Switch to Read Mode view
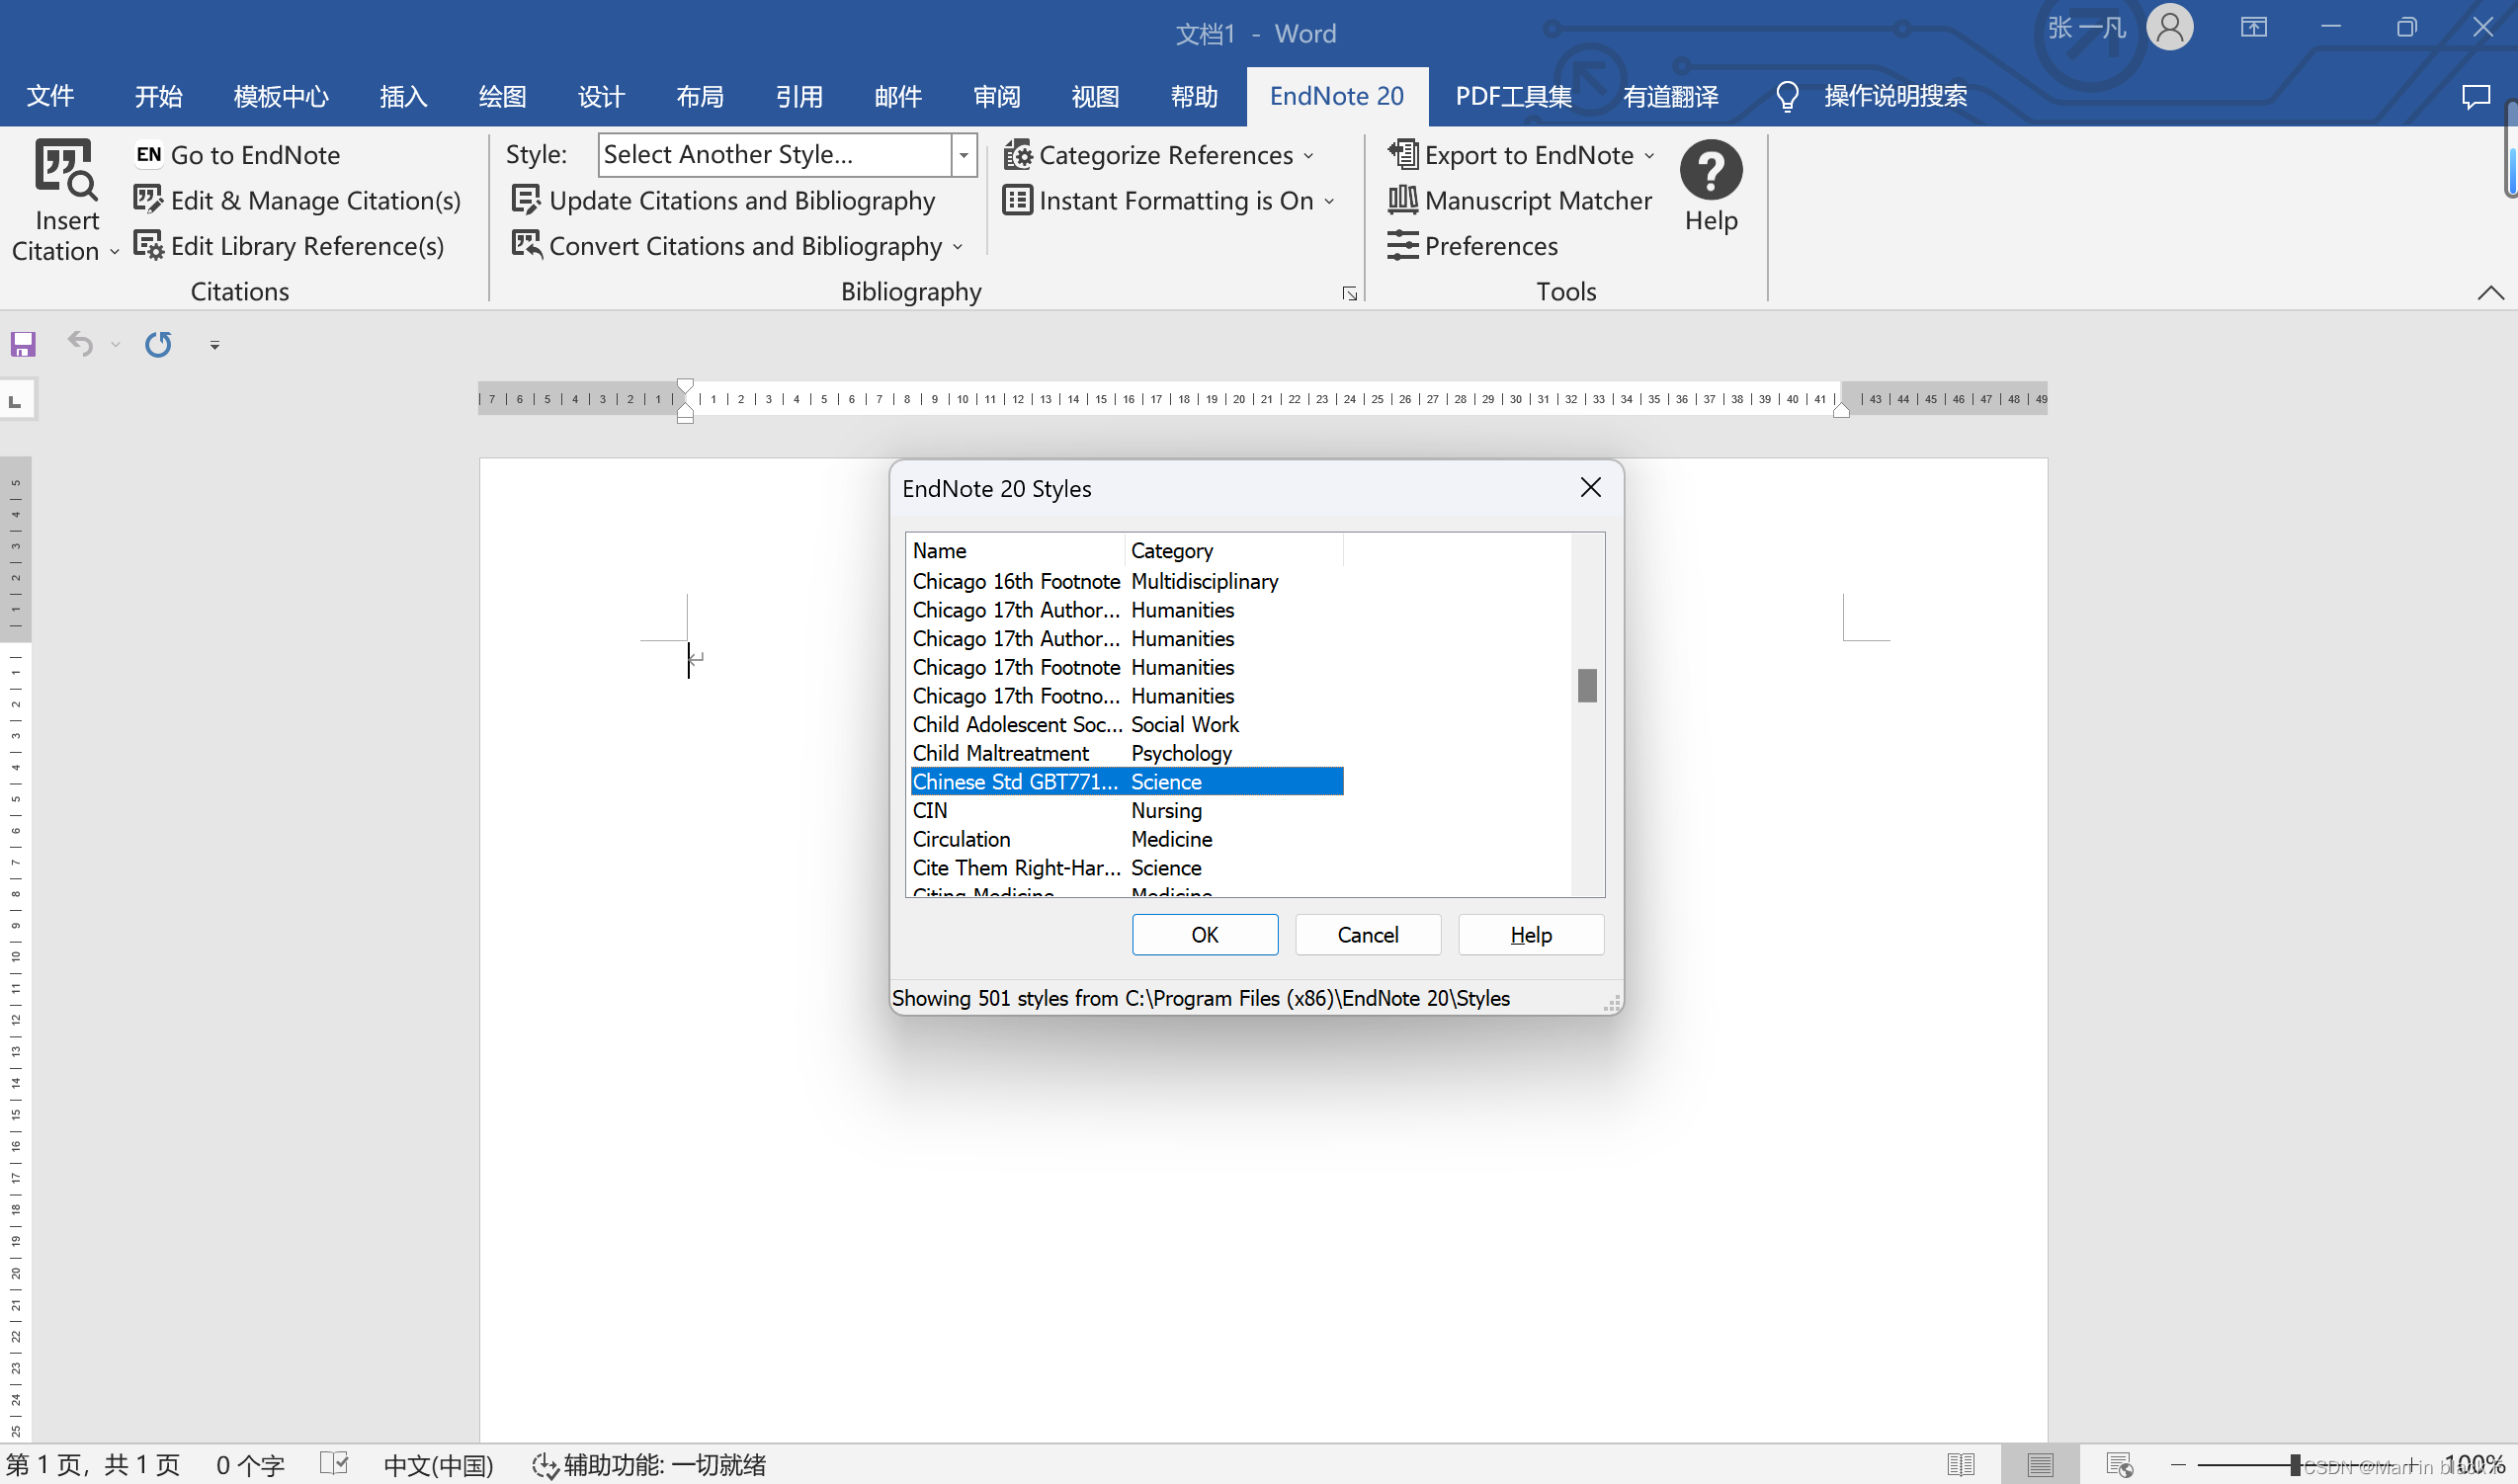2518x1484 pixels. 1961,1465
